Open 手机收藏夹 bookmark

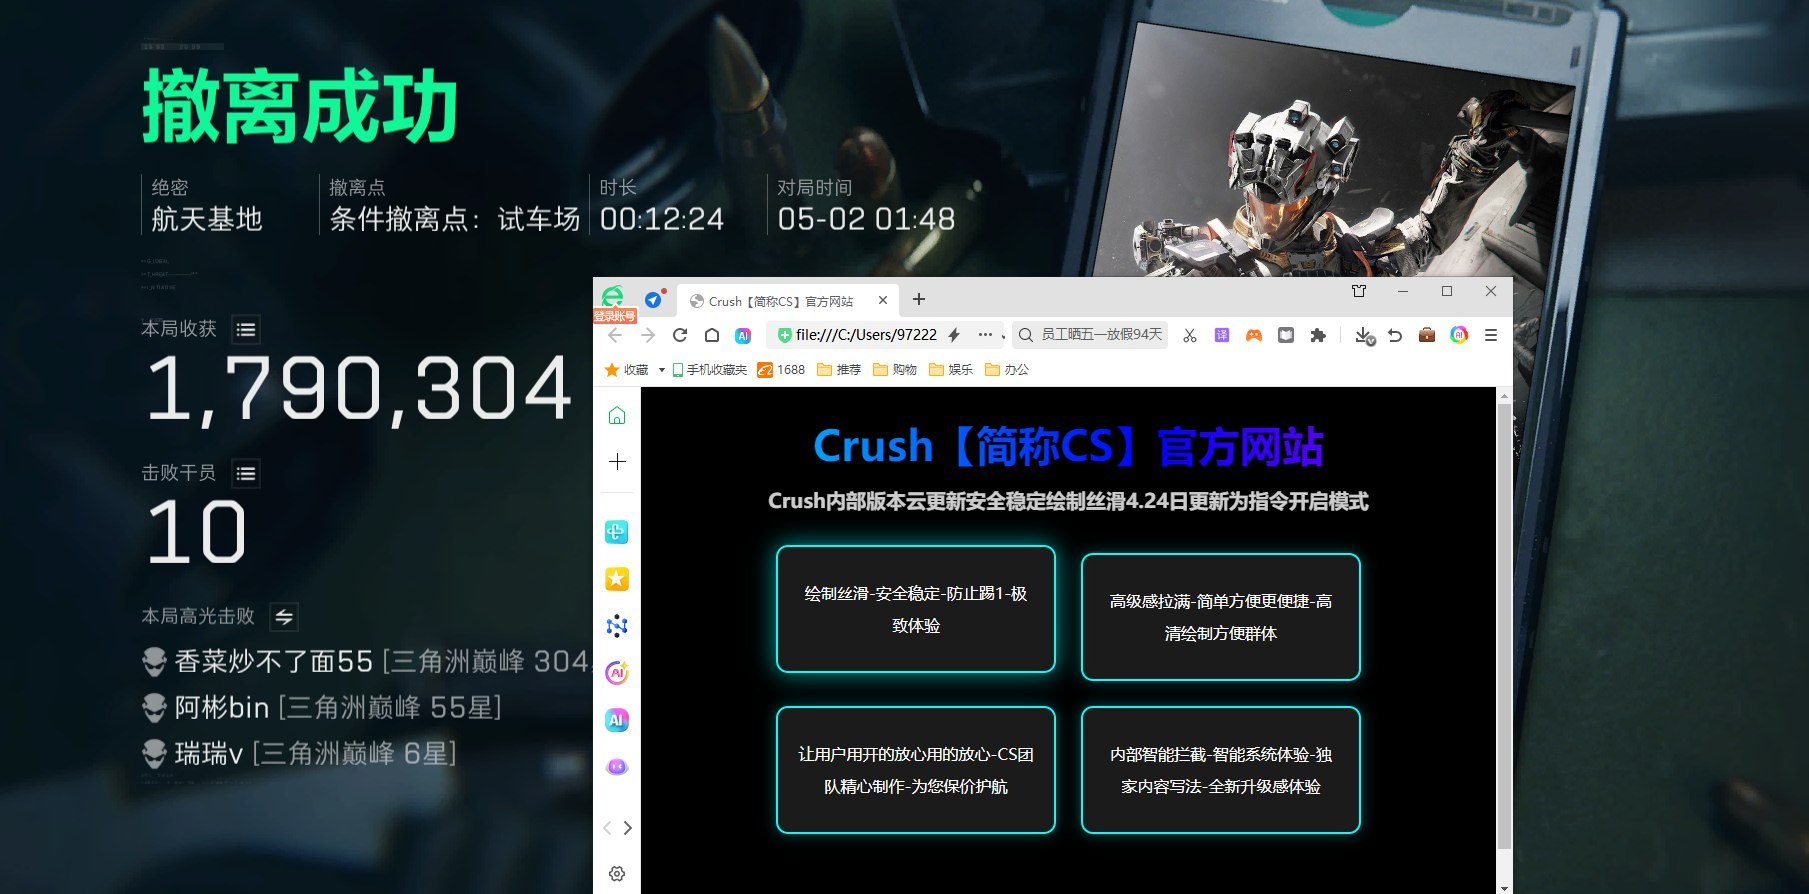[710, 370]
